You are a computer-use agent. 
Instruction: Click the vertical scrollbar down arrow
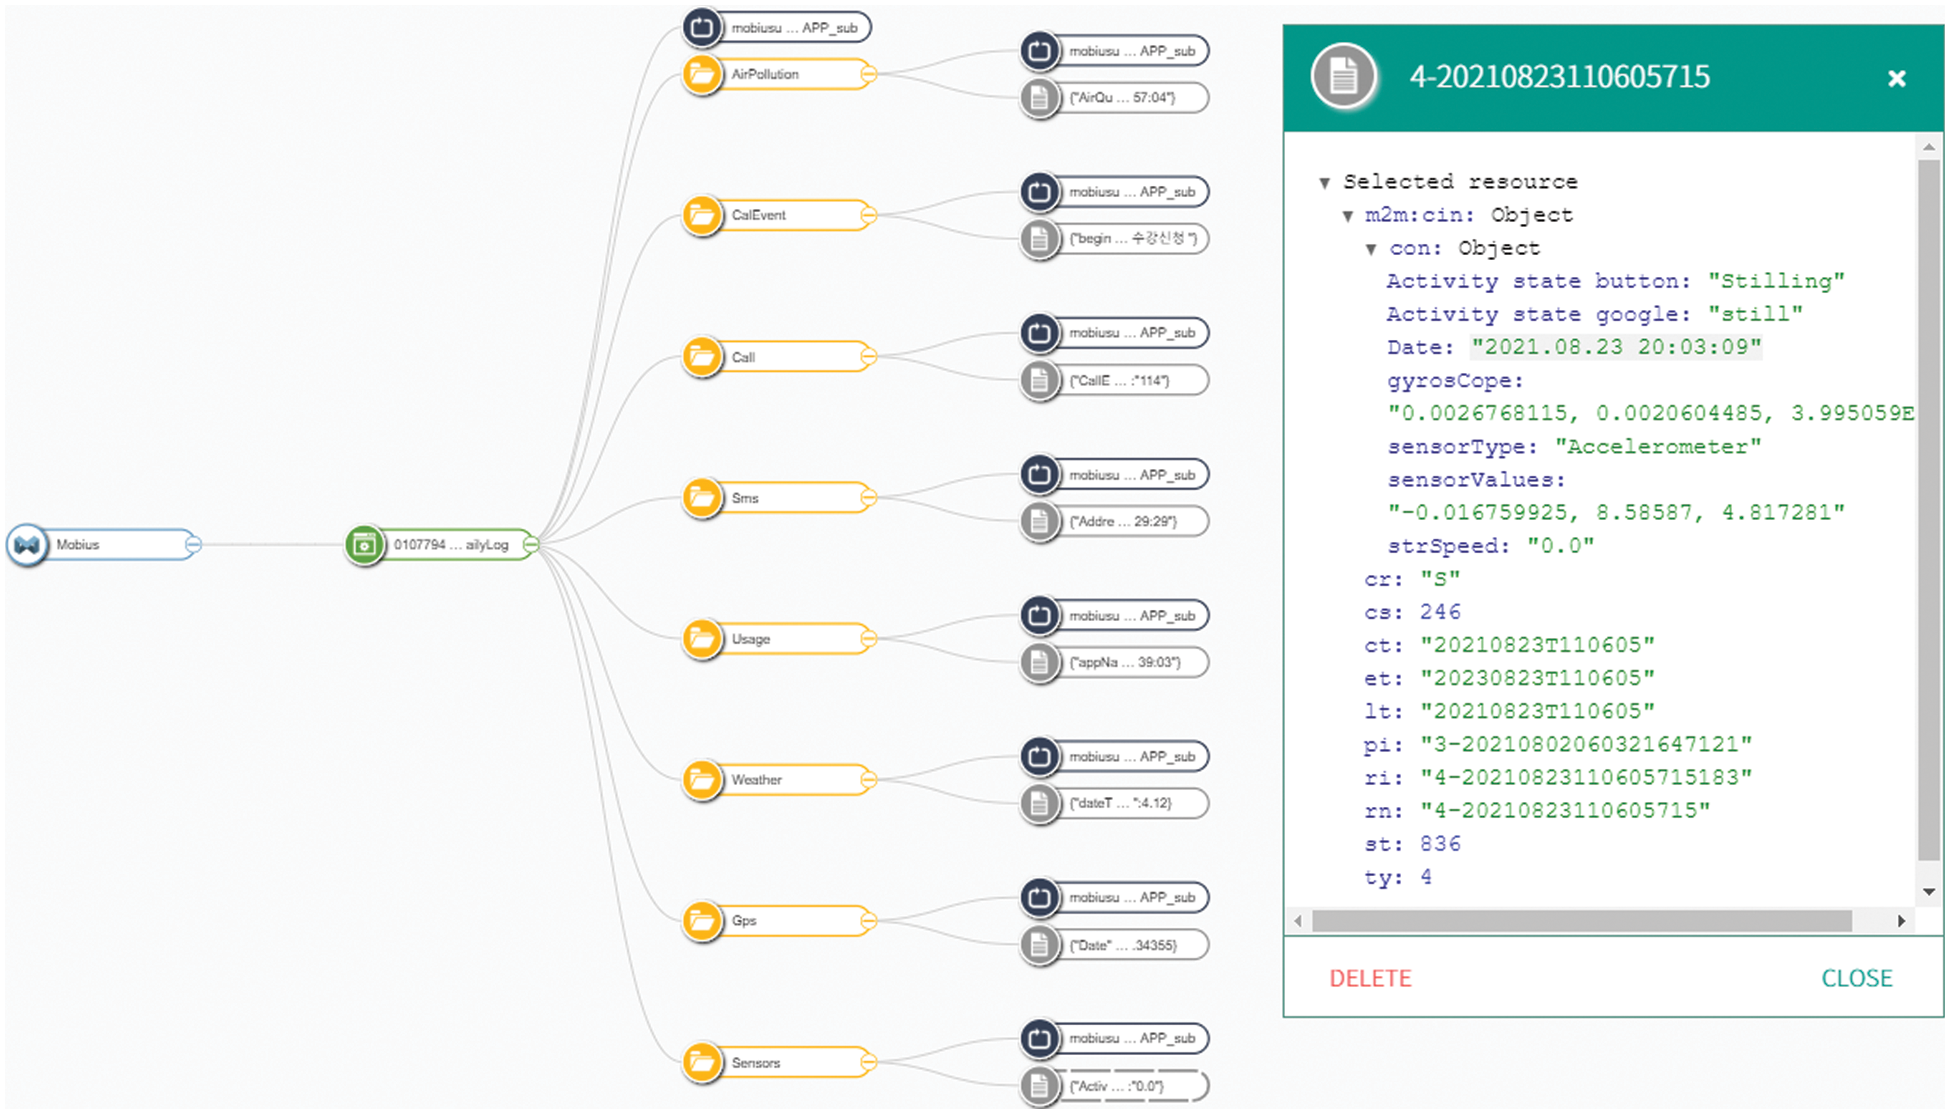point(1929,892)
